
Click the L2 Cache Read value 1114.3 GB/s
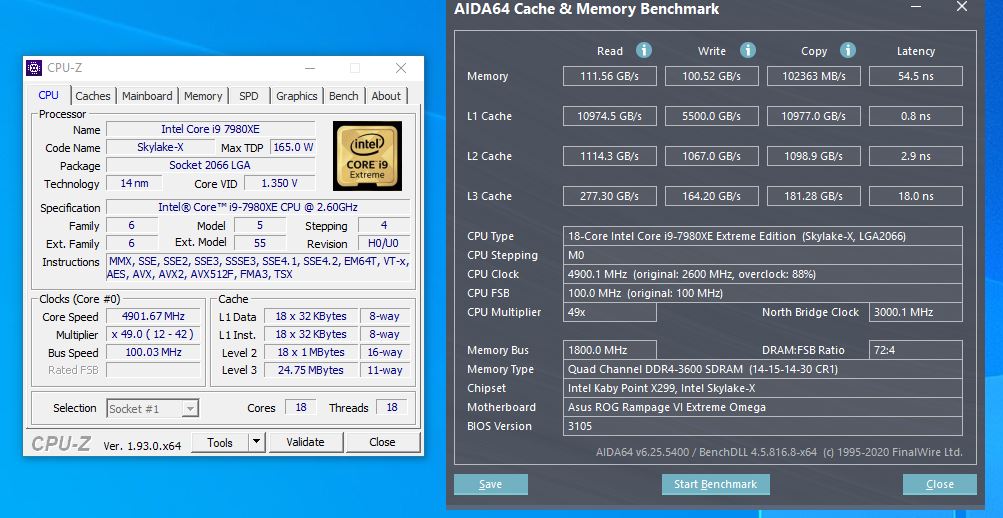(610, 156)
